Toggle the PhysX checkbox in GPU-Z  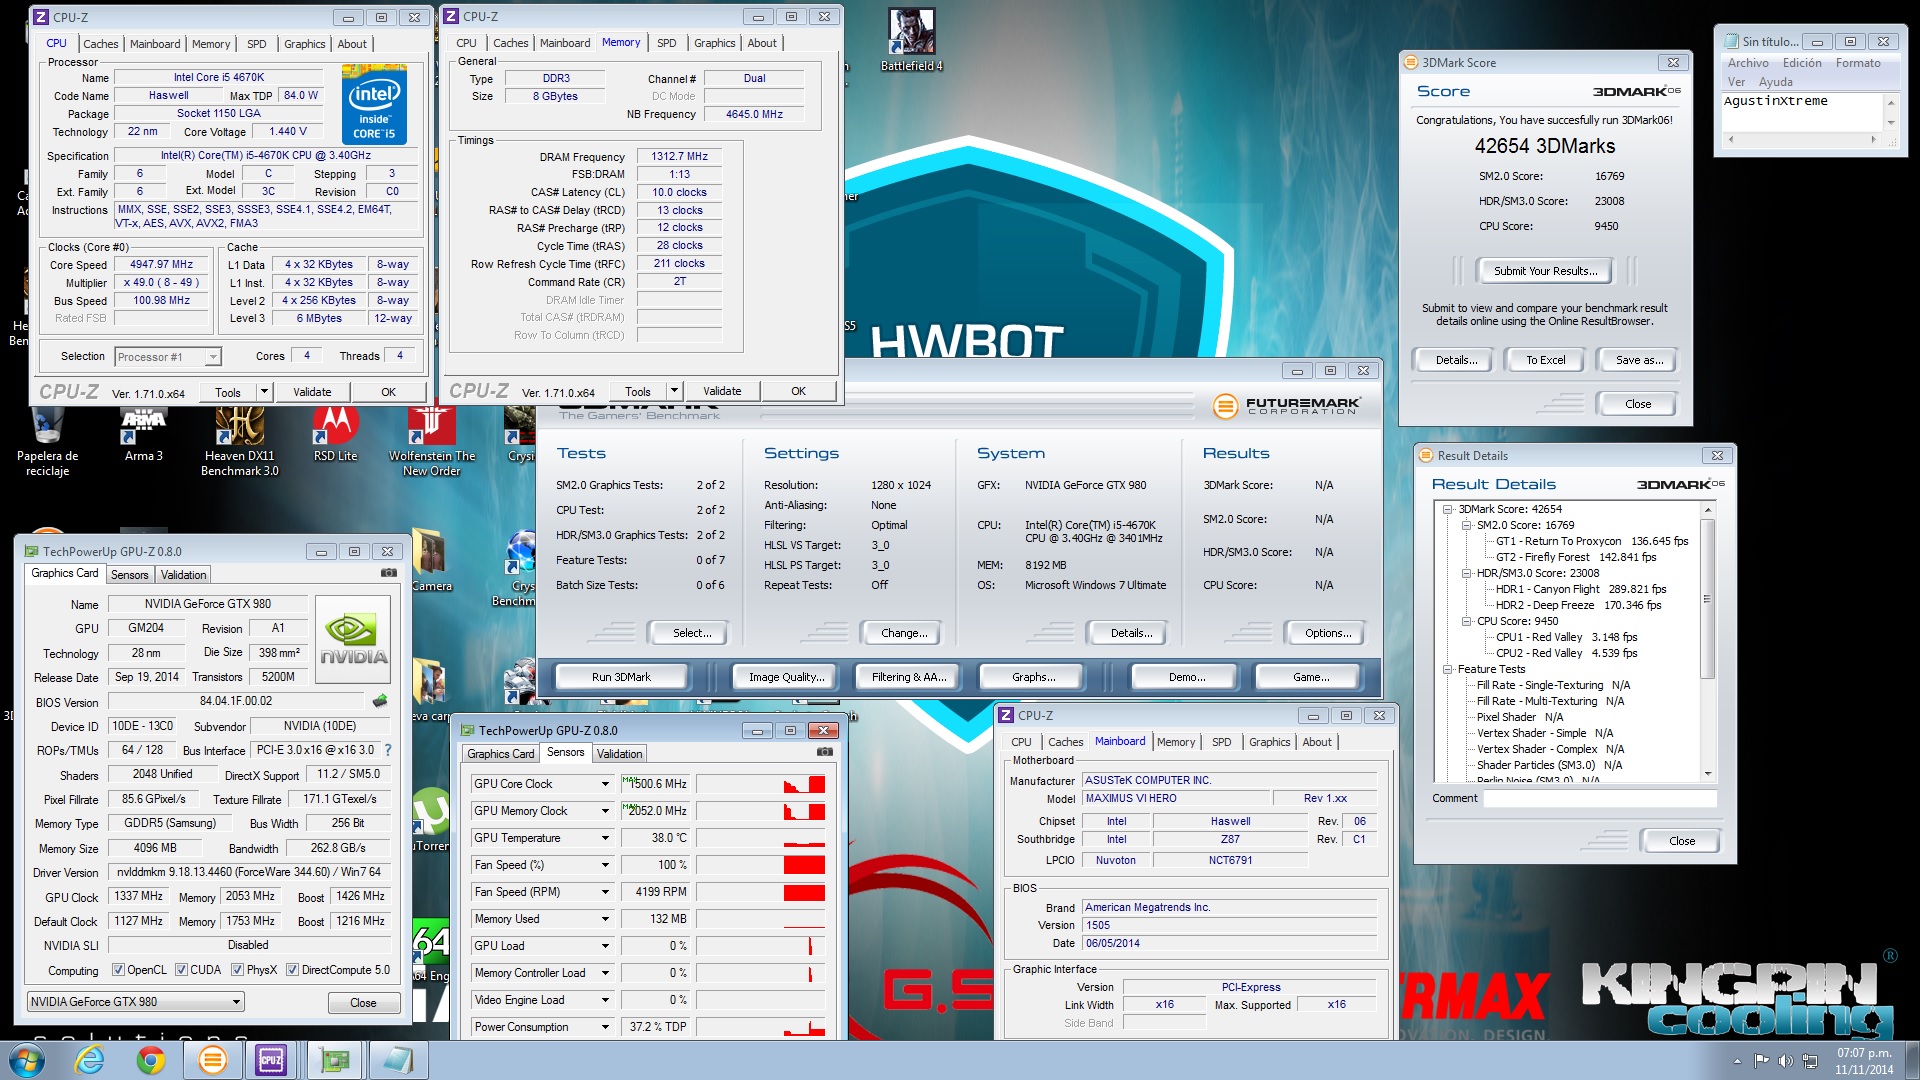coord(238,970)
